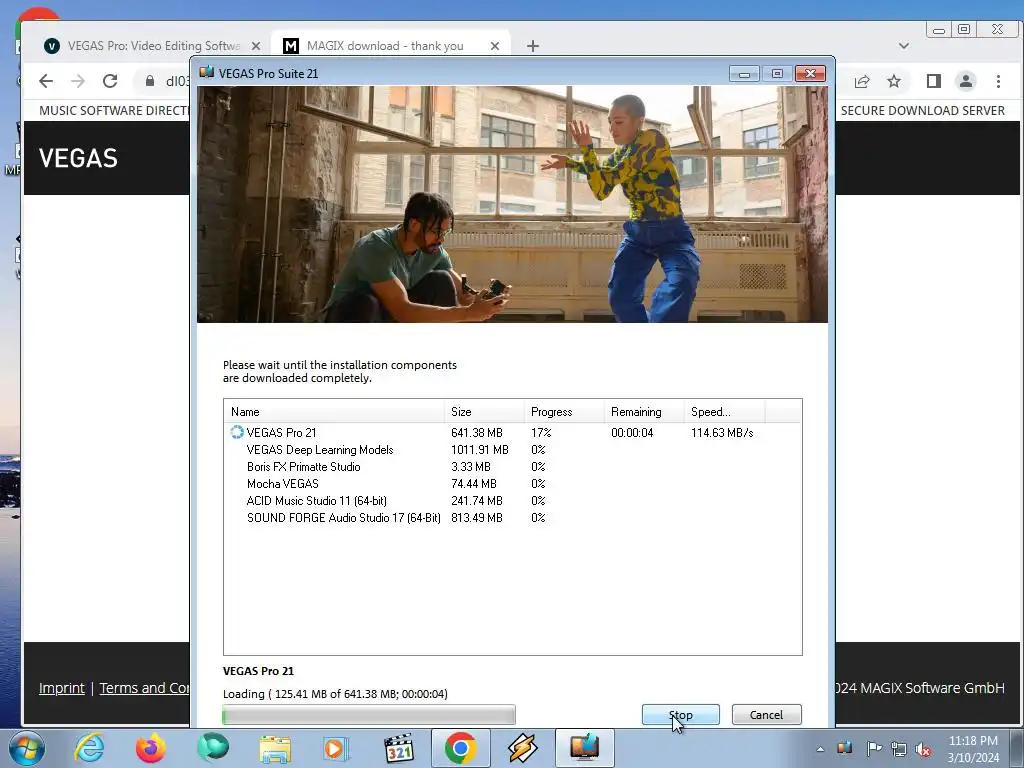
Task: Click the tray icon left of the flag
Action: pyautogui.click(x=845, y=748)
